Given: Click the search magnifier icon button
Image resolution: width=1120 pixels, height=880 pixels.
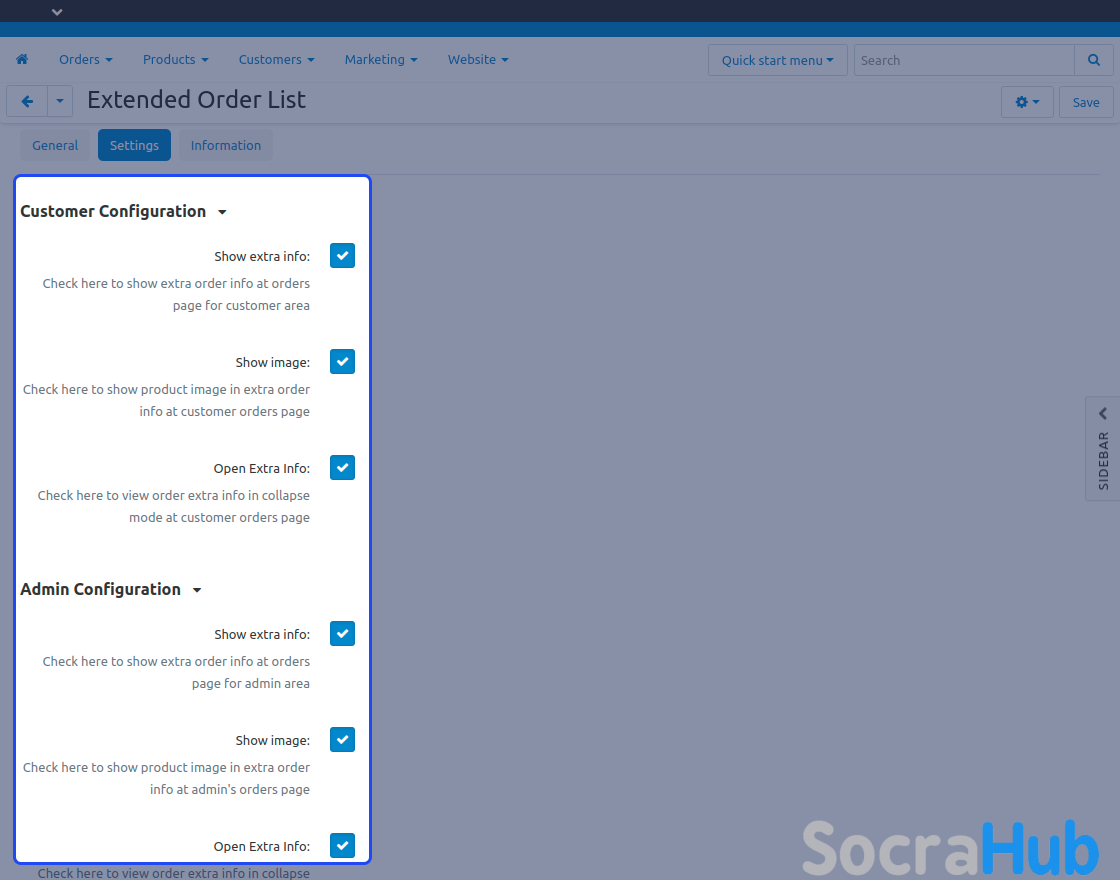Looking at the screenshot, I should (x=1093, y=60).
